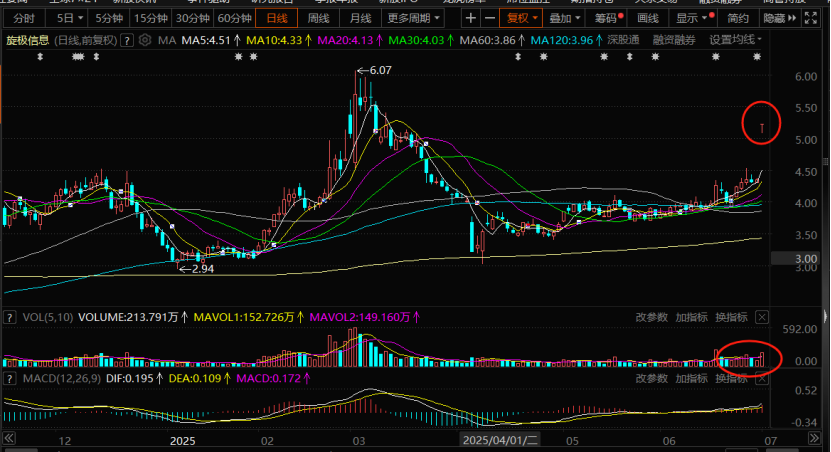Click 改参数 in the VOL panel

click(x=651, y=317)
